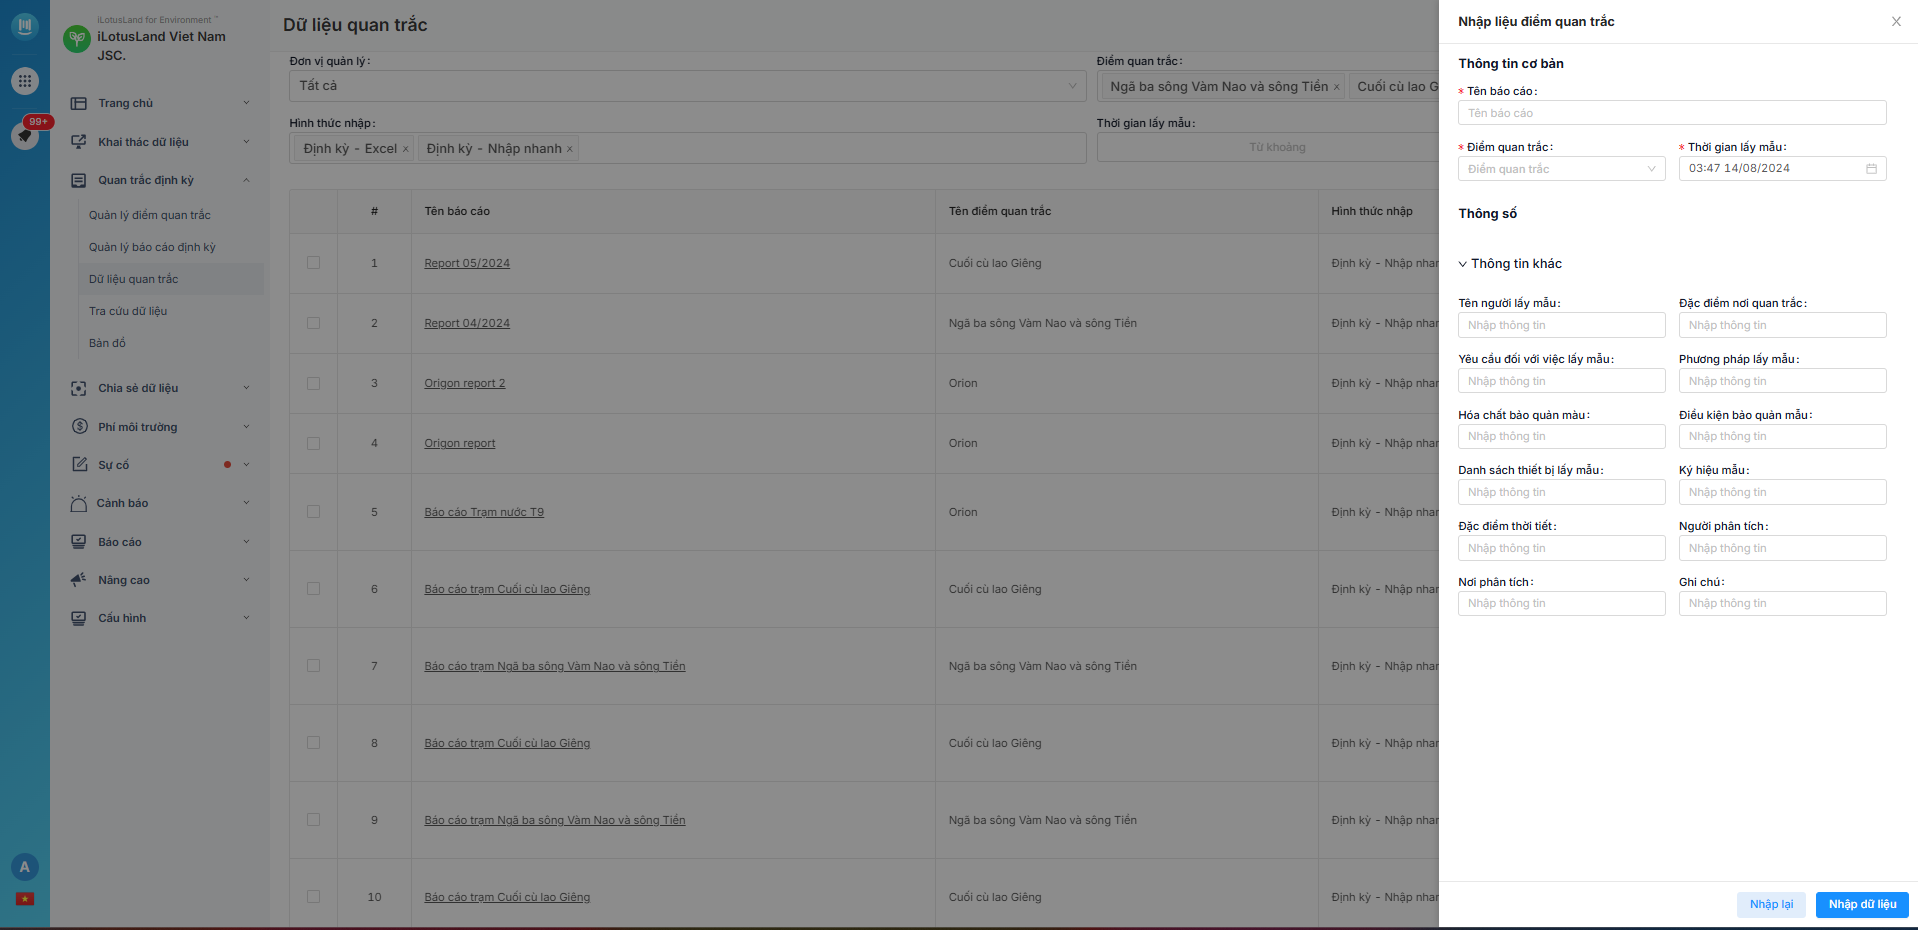Click the Trang chủ menu icon
The width and height of the screenshot is (1918, 930).
tap(79, 103)
